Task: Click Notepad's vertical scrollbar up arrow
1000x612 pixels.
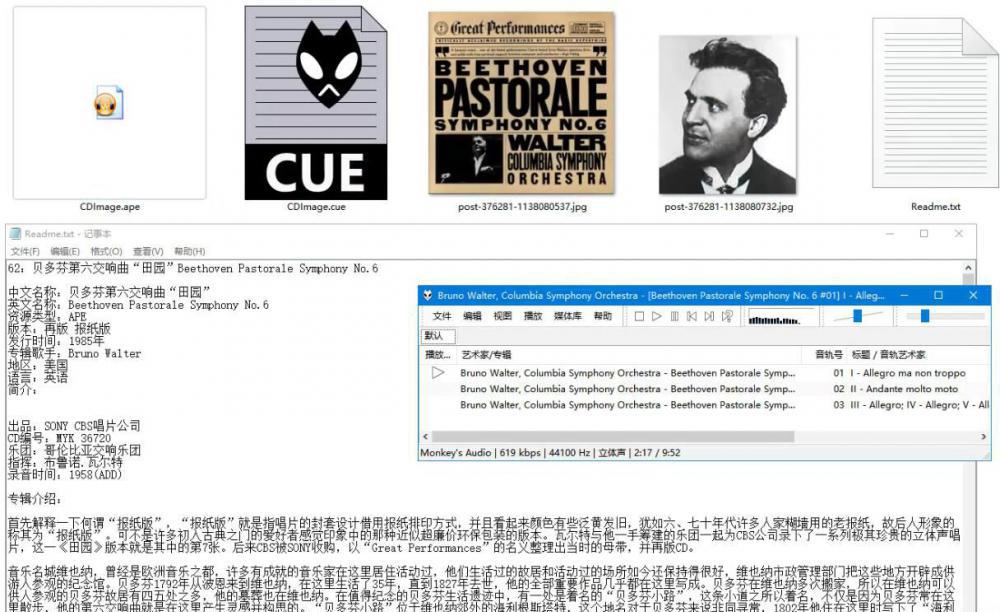Action: 968,268
